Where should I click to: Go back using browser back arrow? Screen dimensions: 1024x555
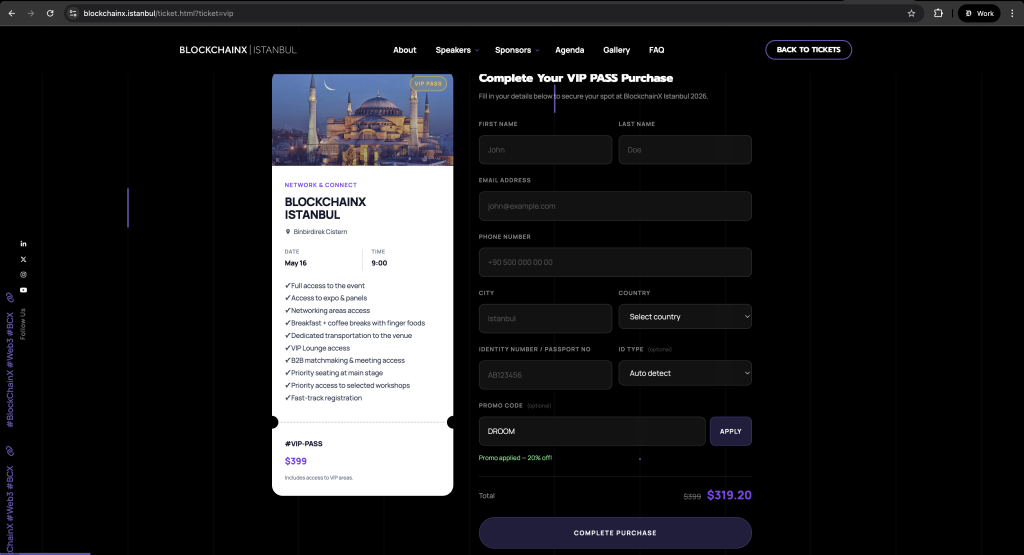(x=12, y=13)
